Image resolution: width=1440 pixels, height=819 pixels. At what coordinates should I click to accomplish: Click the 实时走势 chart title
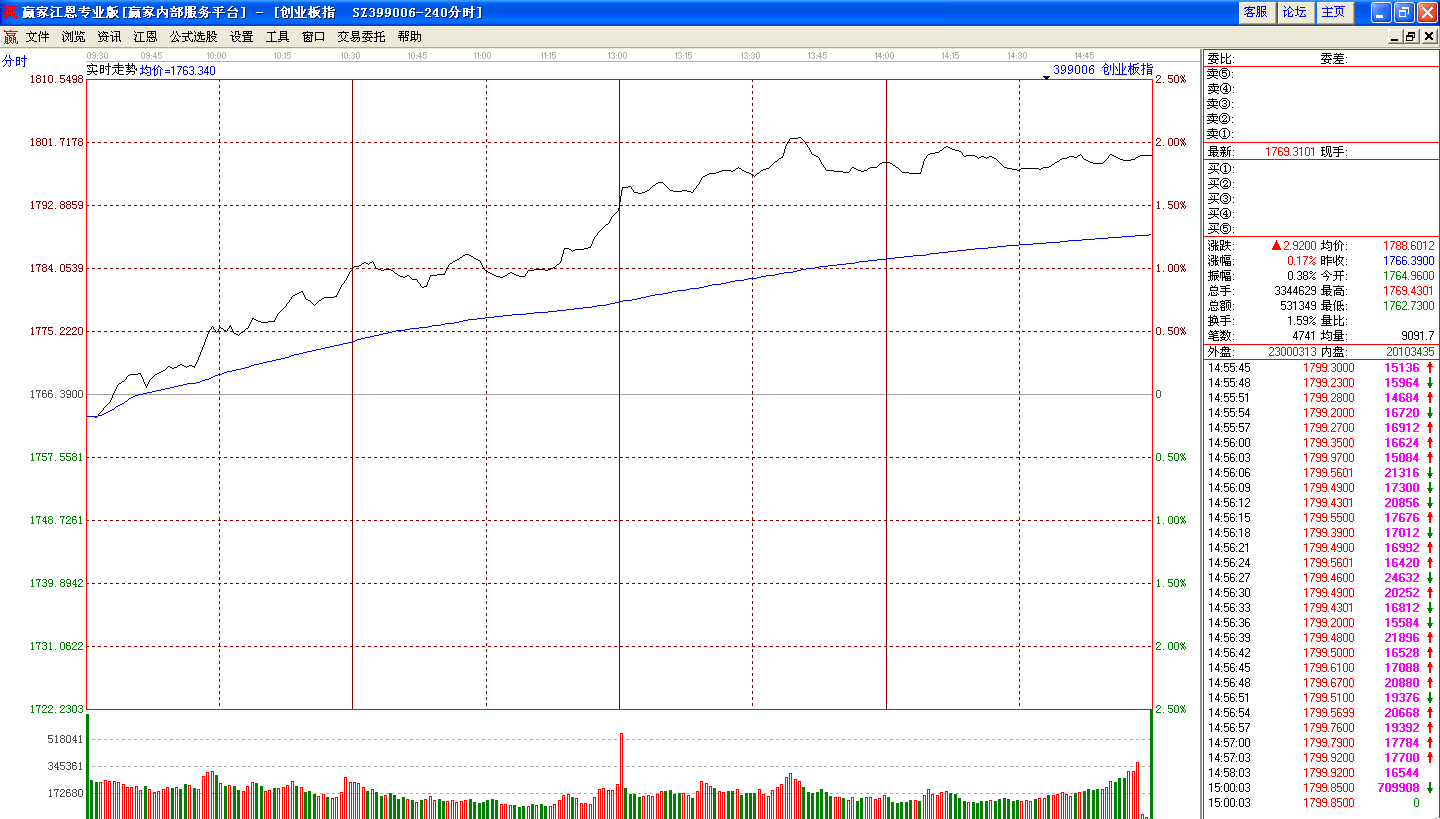[111, 70]
